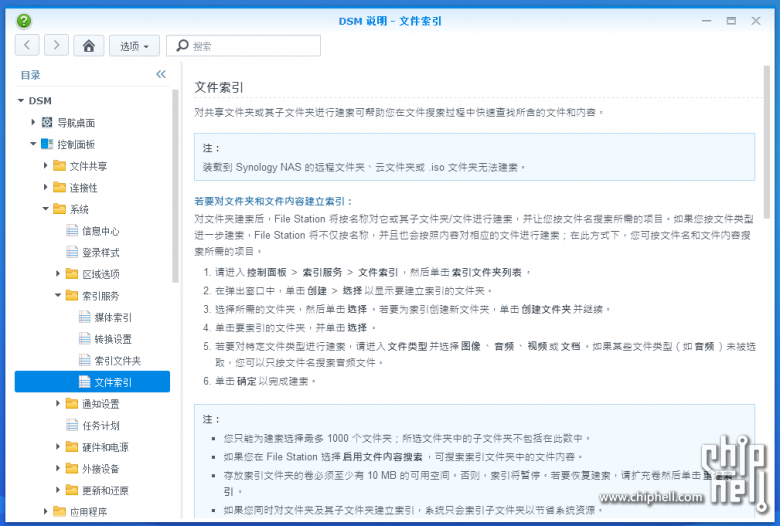Collapse the 索引服务 folder node
The height and width of the screenshot is (526, 780).
[x=58, y=295]
